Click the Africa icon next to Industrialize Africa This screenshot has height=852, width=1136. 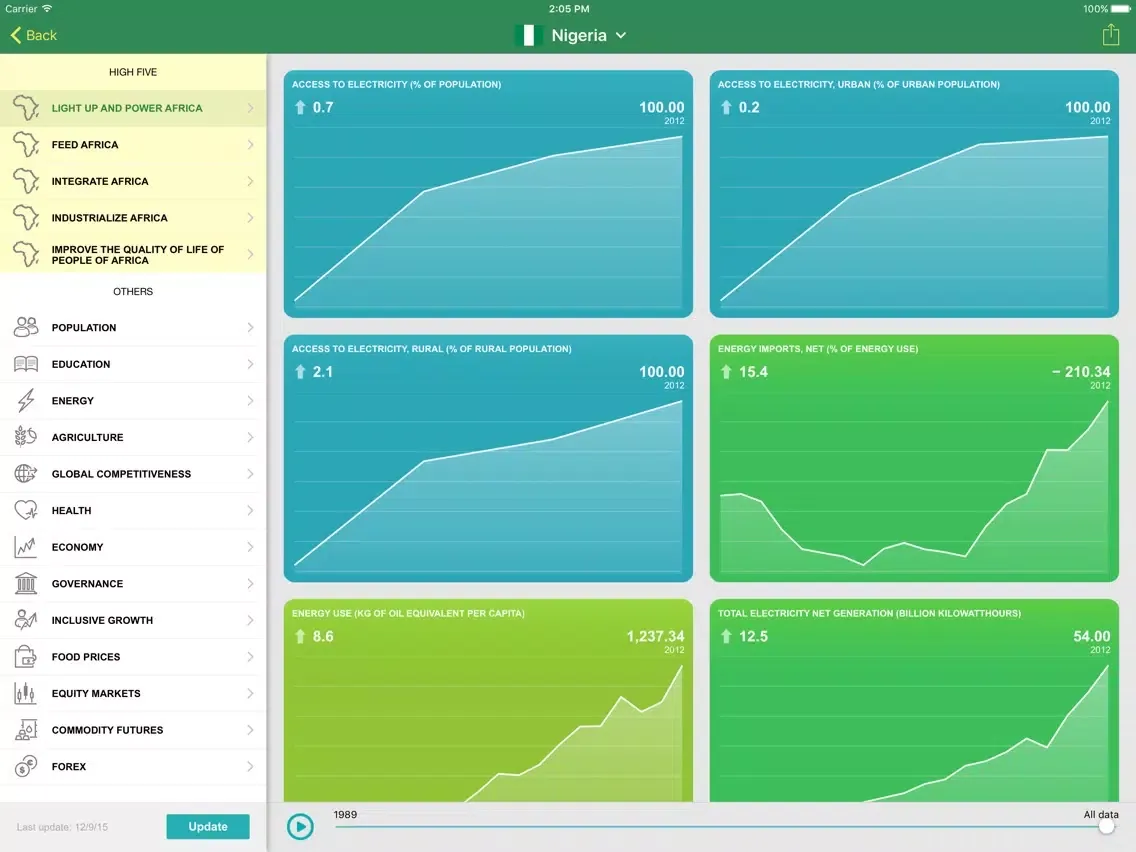[x=26, y=217]
